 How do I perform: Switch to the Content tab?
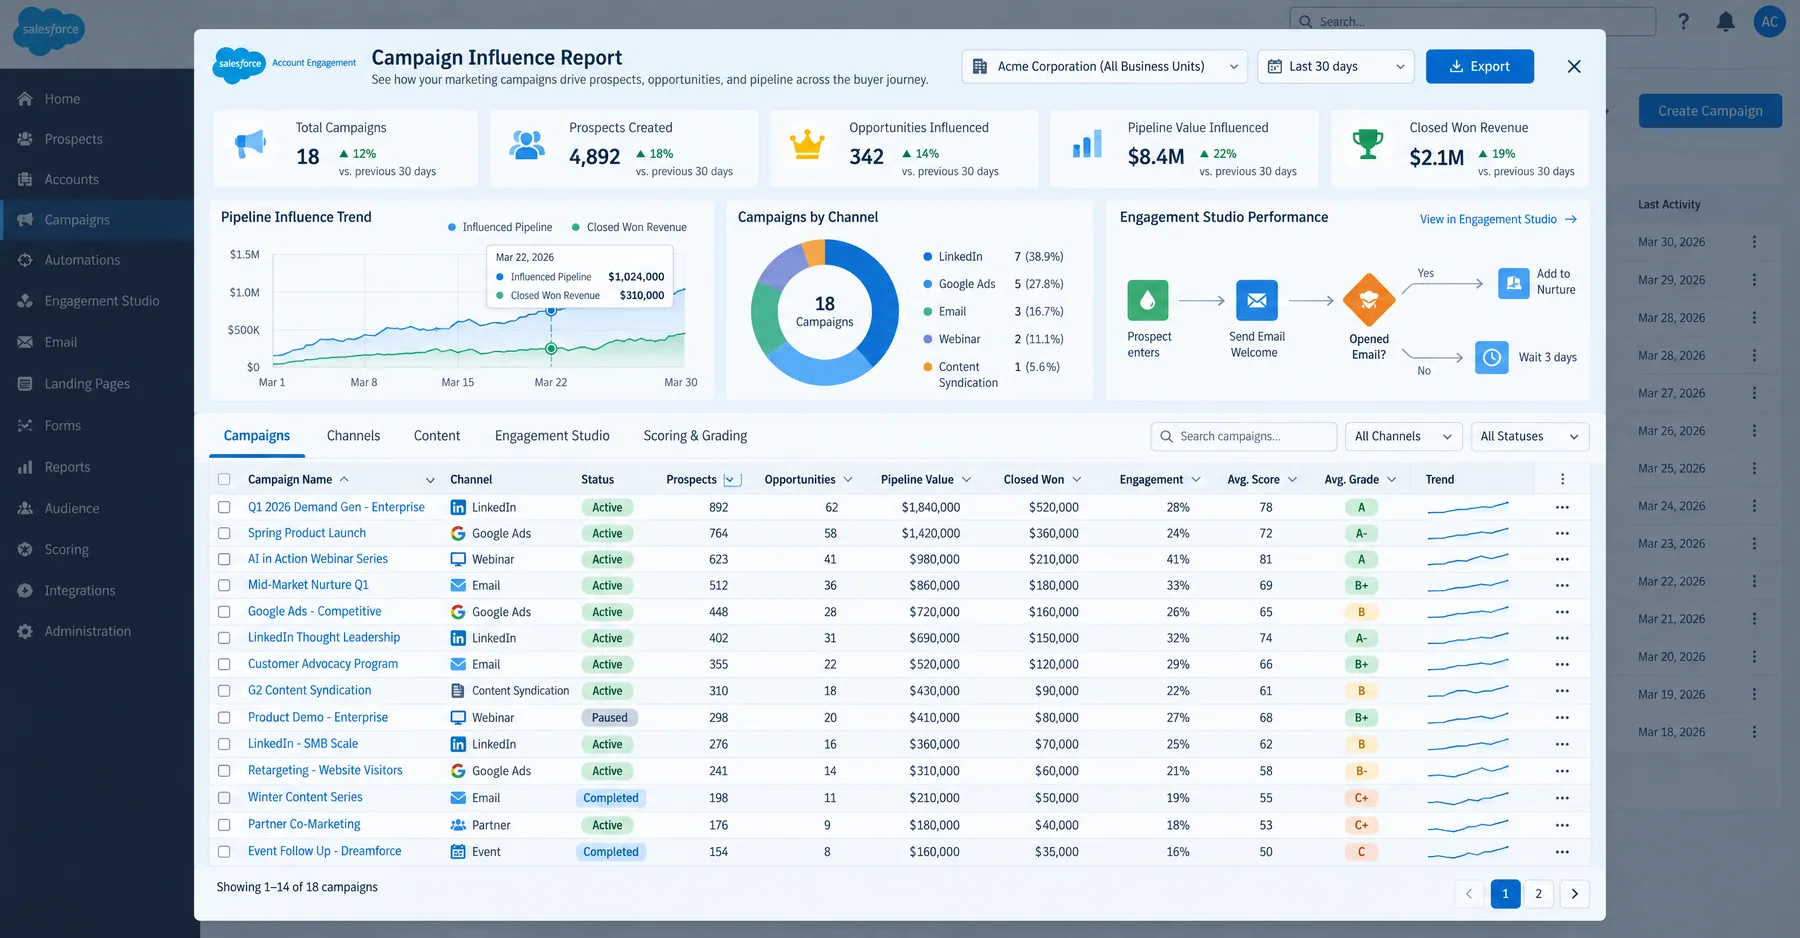pos(437,436)
